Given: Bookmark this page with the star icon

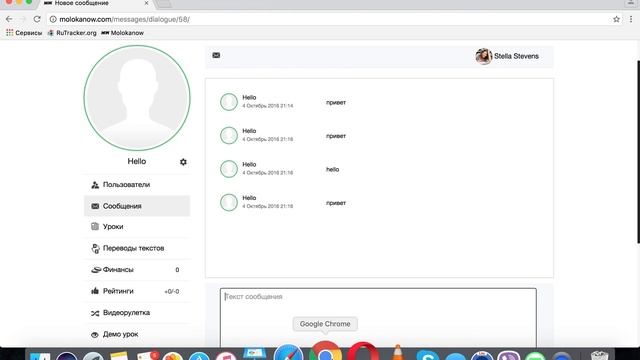Looking at the screenshot, I should tap(616, 19).
